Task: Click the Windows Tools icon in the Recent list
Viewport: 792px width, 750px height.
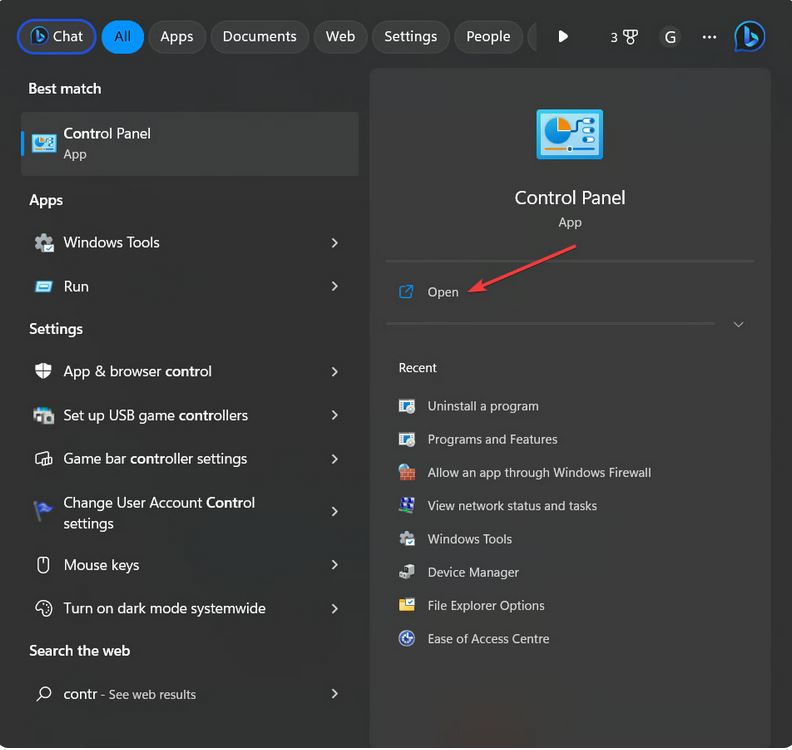Action: click(x=407, y=538)
